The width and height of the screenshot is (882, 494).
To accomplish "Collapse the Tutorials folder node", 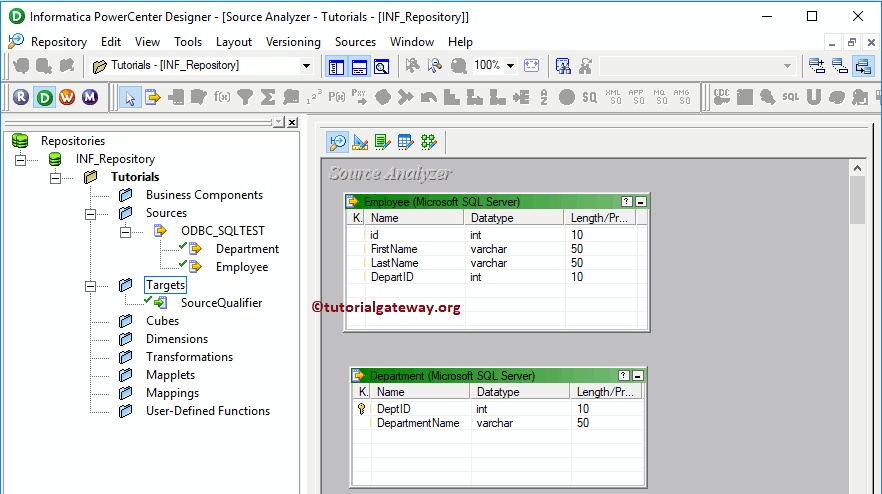I will [x=55, y=178].
